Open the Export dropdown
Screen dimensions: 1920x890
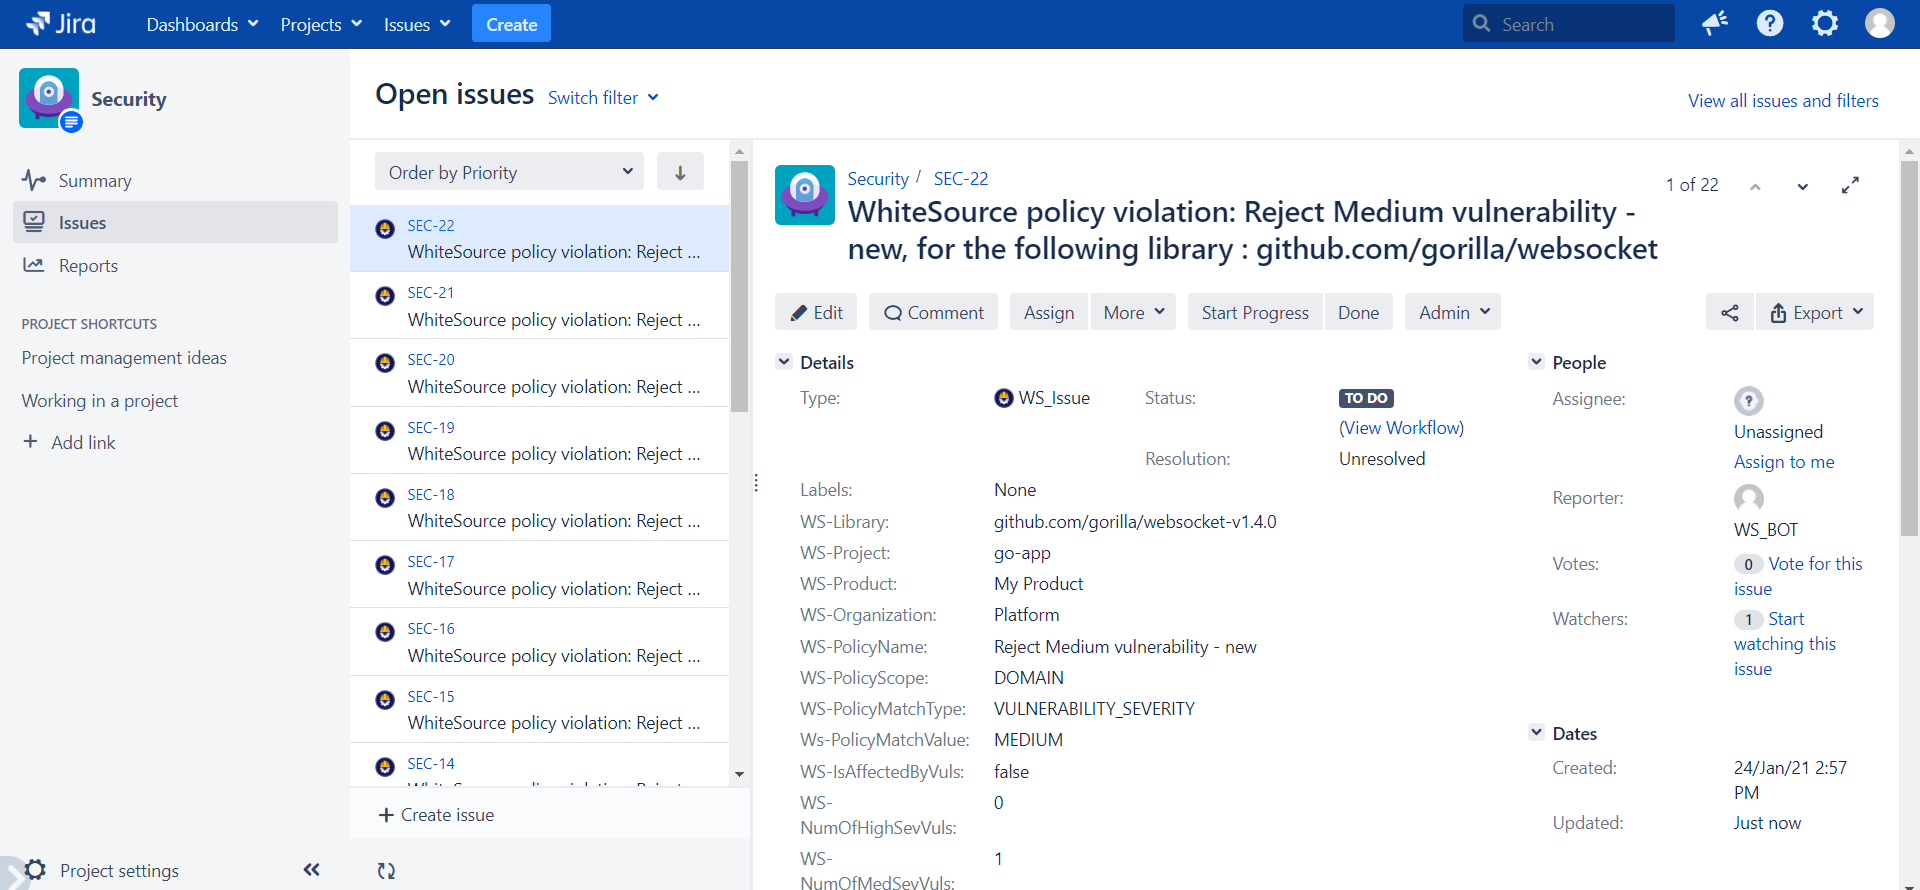coord(1816,313)
